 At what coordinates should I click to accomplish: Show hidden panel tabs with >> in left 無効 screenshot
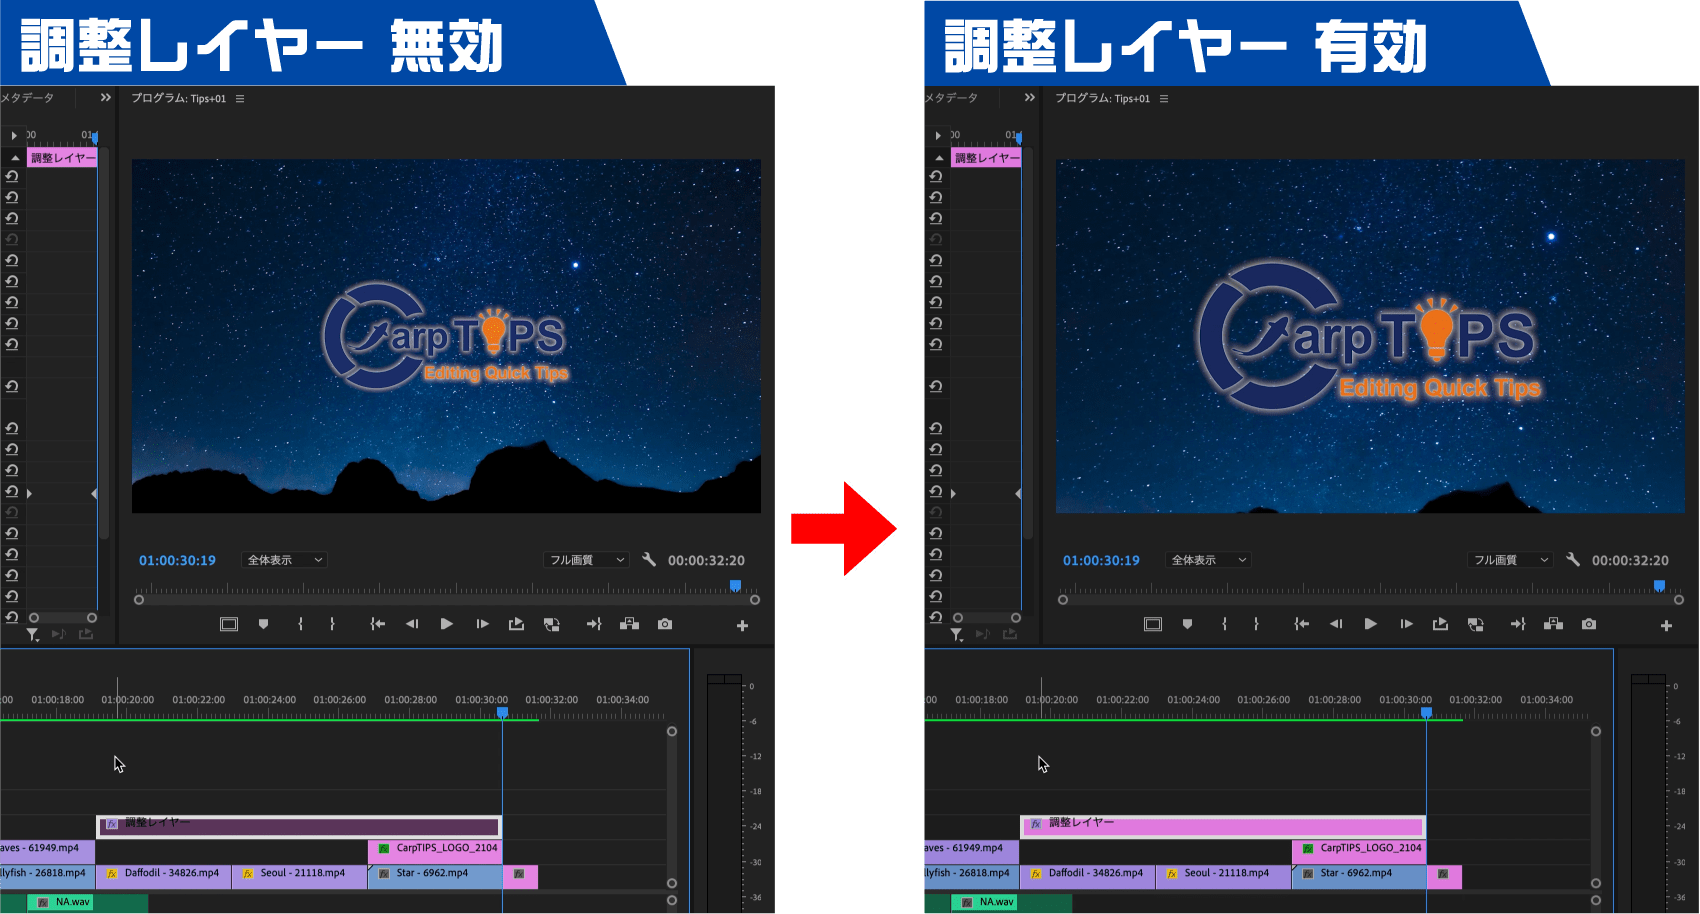(x=106, y=98)
